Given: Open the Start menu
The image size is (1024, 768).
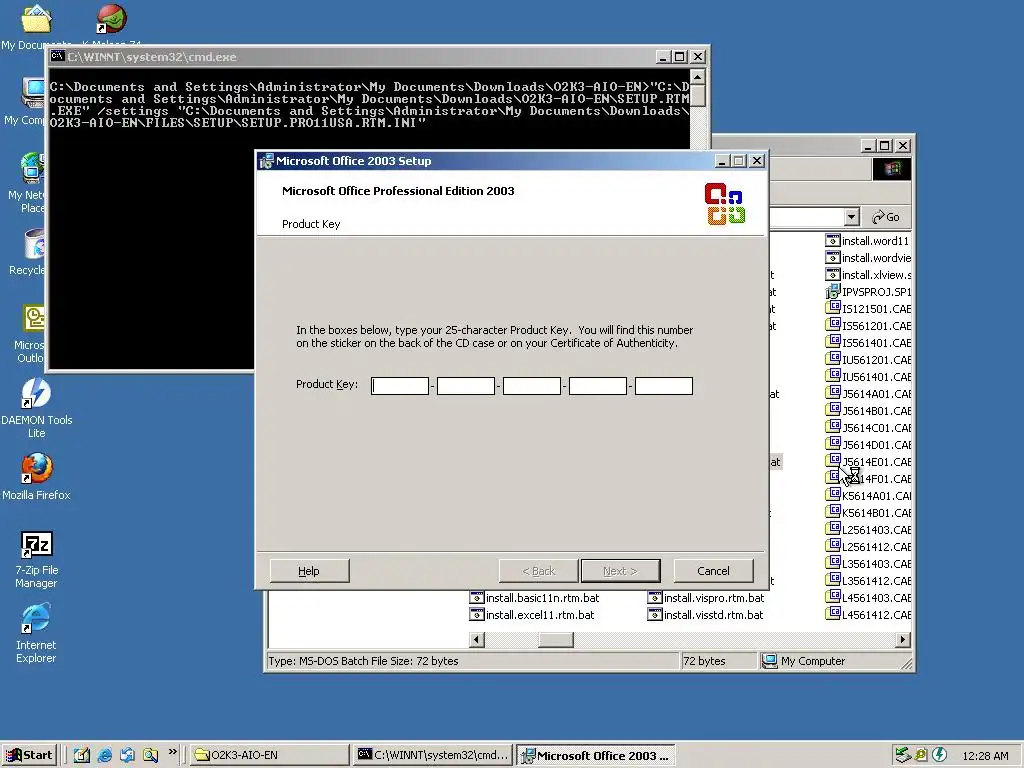Looking at the screenshot, I should (29, 755).
